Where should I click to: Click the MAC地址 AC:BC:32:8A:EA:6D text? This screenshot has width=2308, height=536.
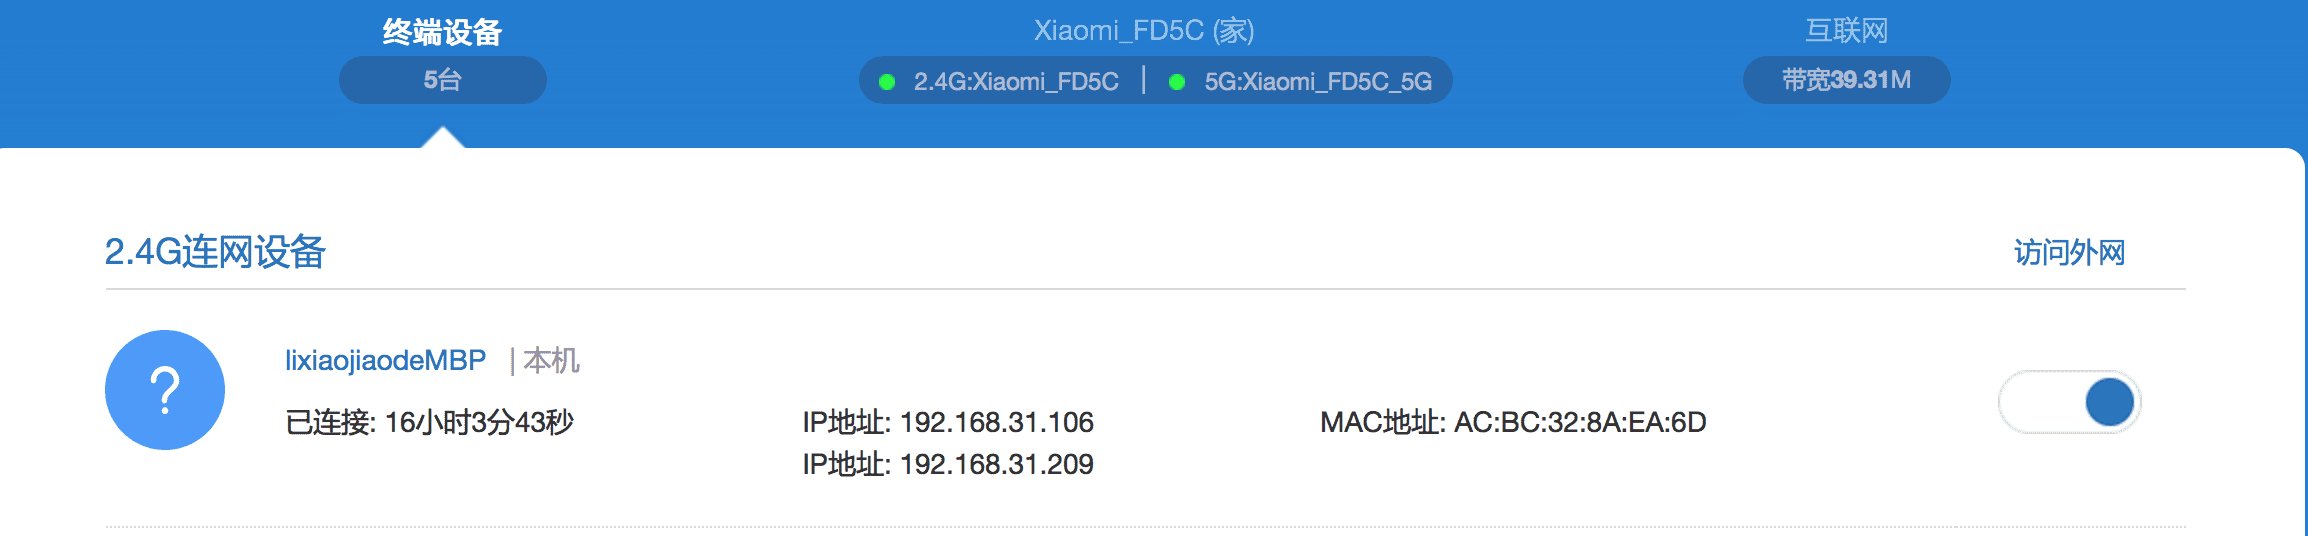point(1513,422)
